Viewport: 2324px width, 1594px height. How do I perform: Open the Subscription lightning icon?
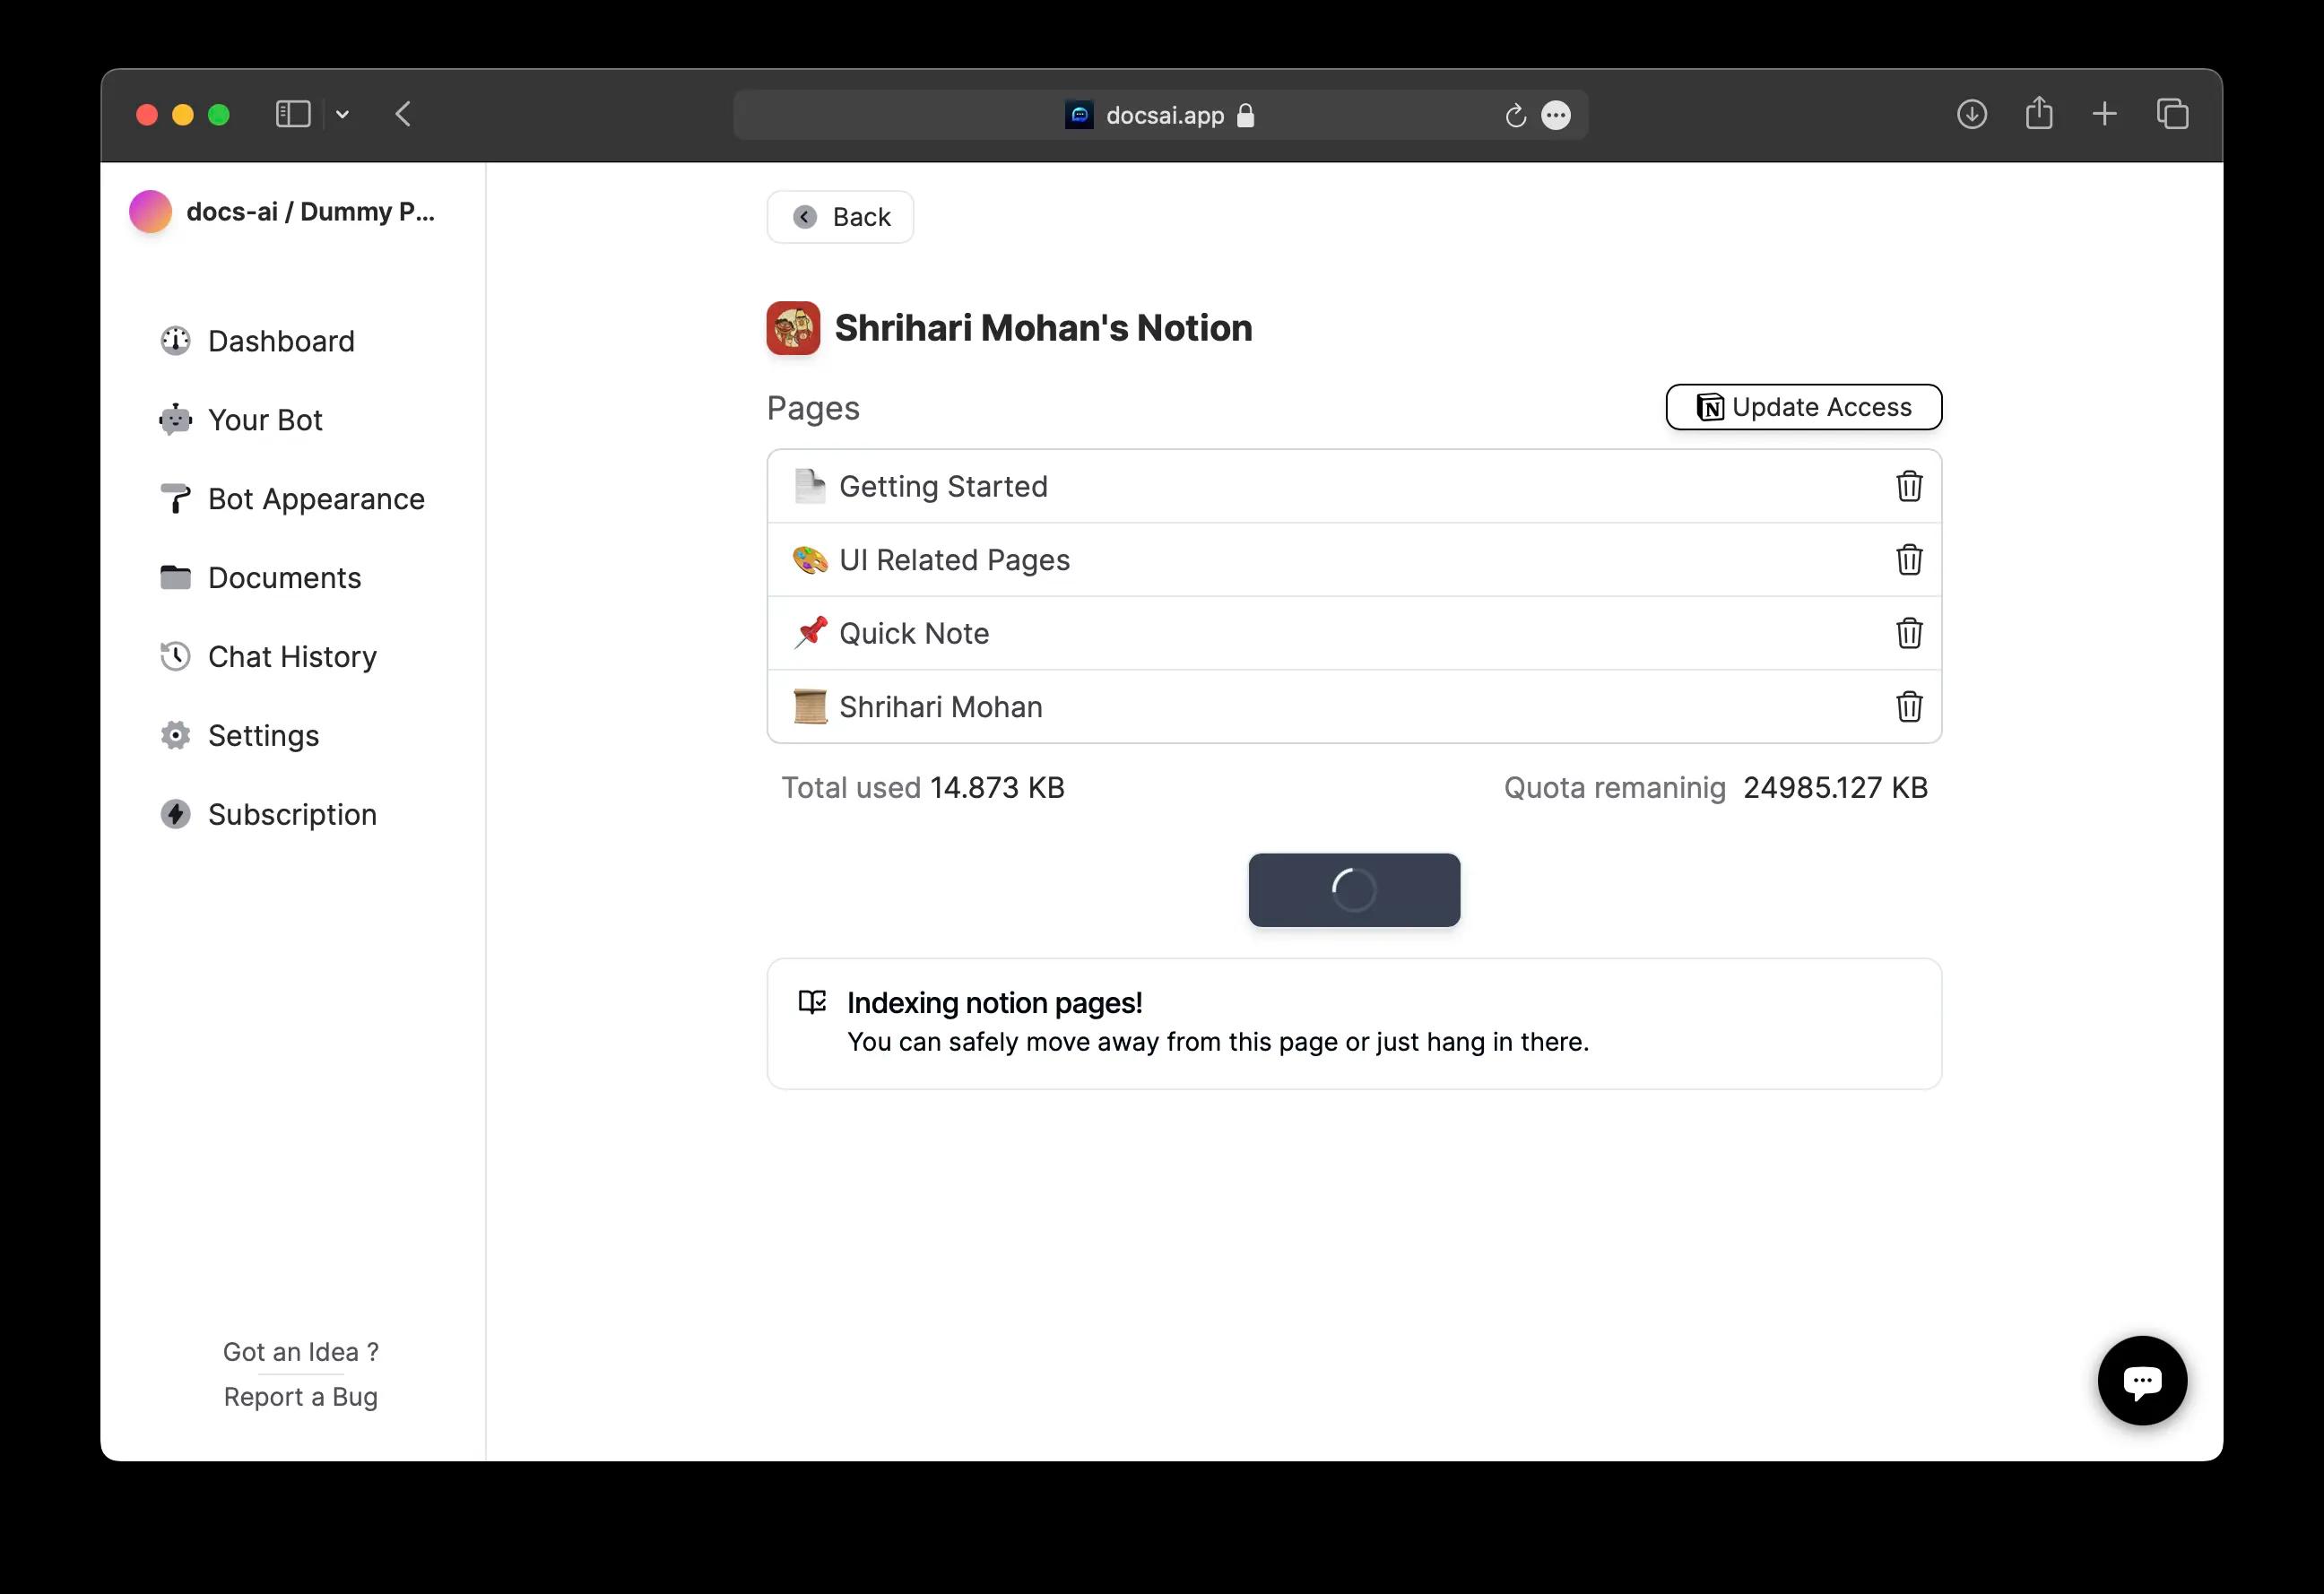coord(175,814)
